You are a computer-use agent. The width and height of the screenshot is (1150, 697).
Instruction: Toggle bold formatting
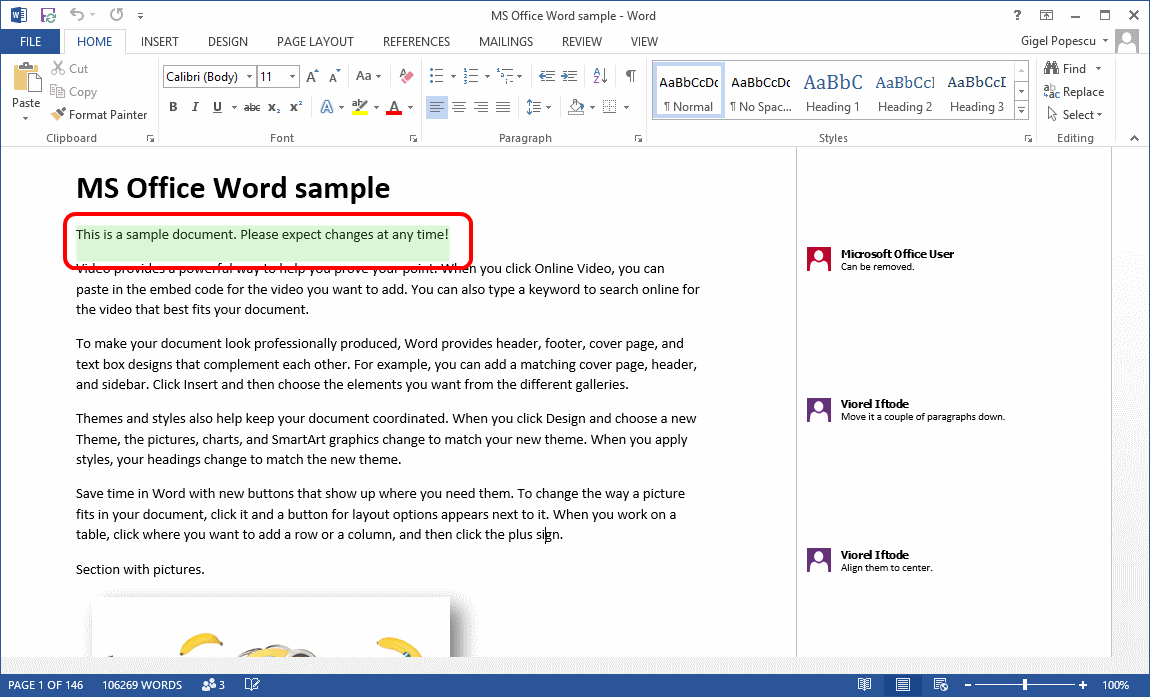173,107
